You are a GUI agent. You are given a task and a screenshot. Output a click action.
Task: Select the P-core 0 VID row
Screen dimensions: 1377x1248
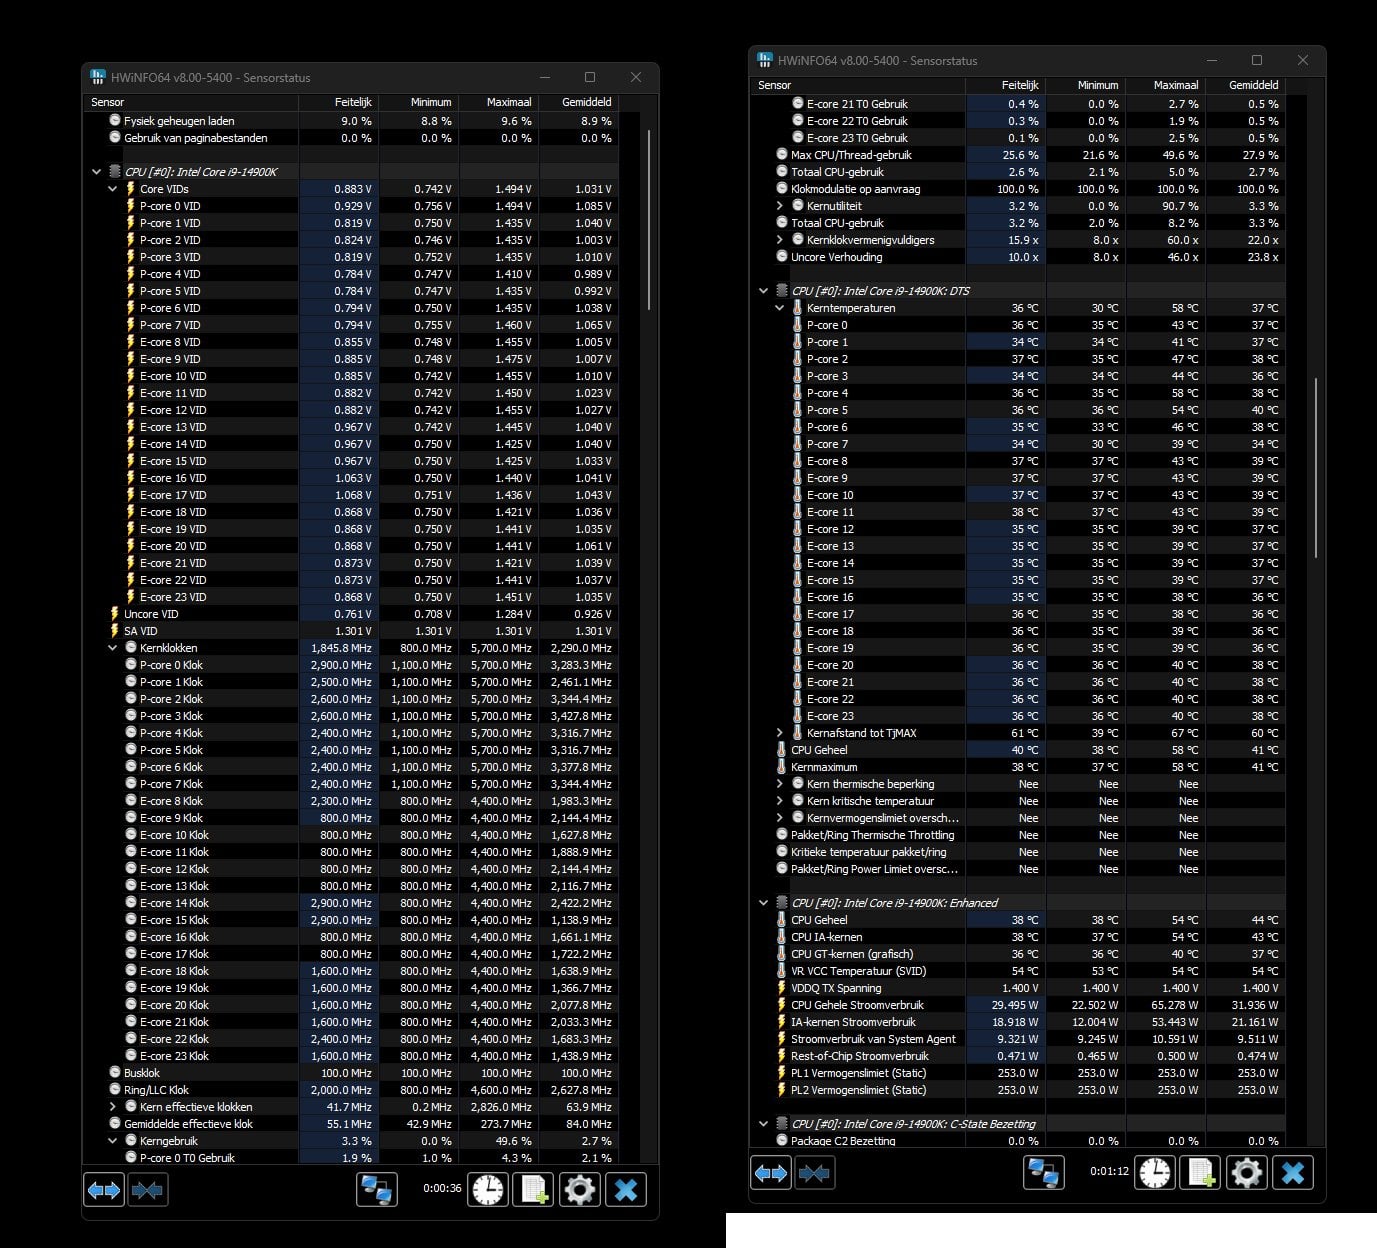351,206
